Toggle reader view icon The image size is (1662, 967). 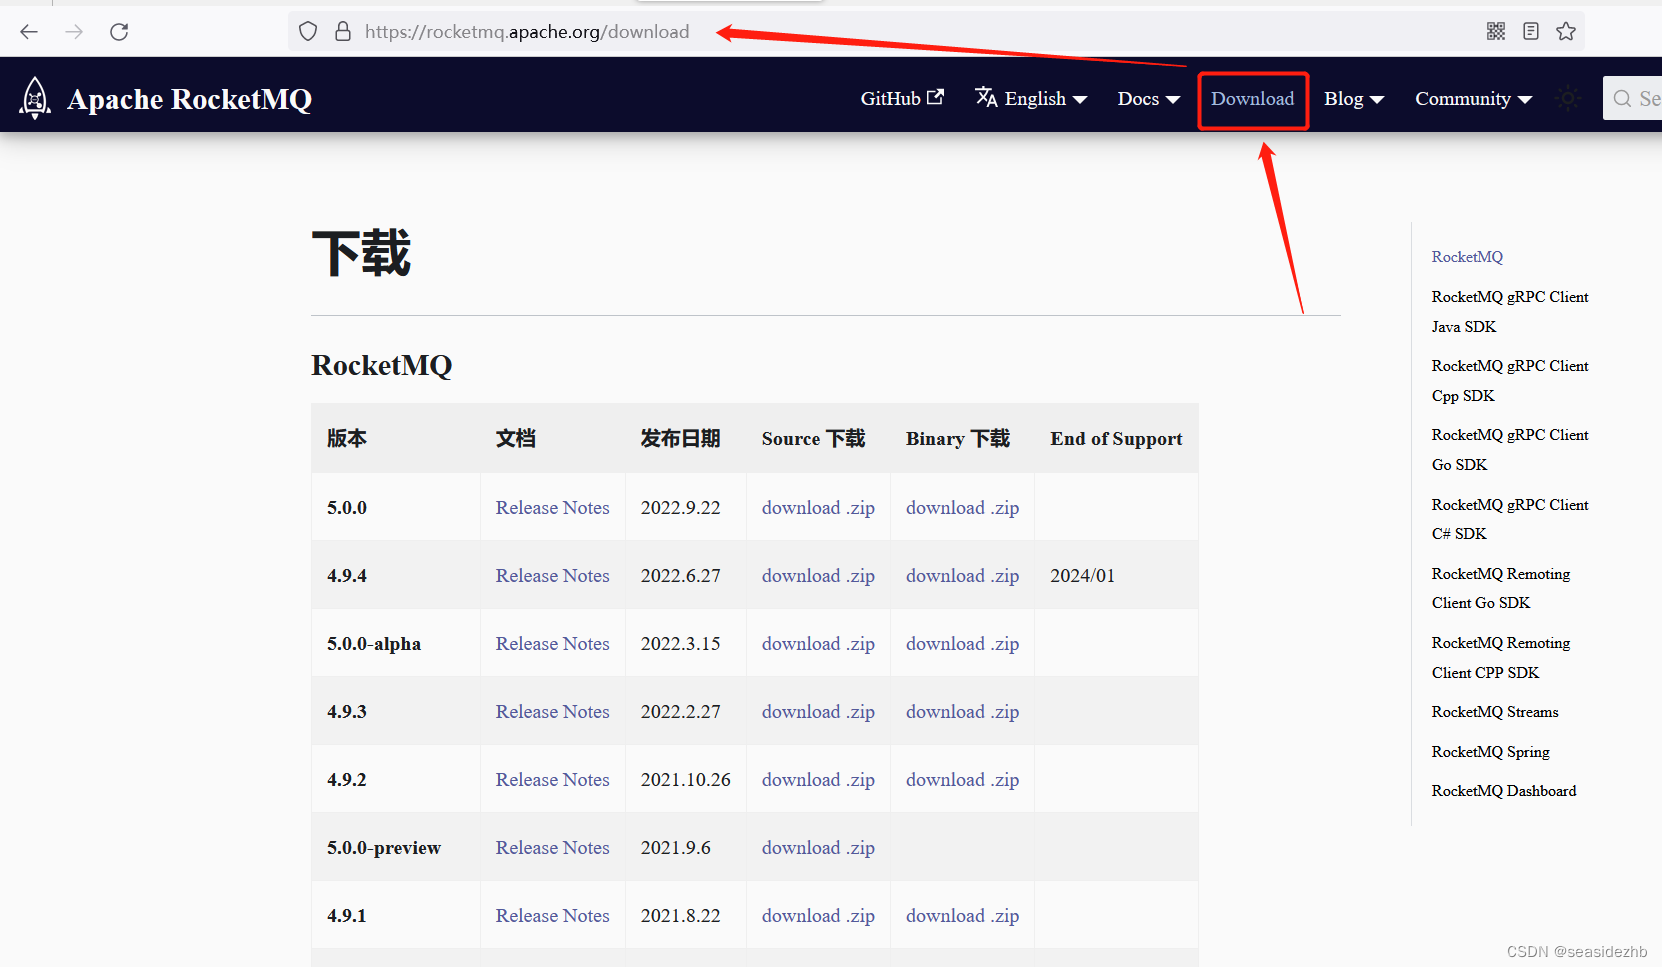(1531, 32)
